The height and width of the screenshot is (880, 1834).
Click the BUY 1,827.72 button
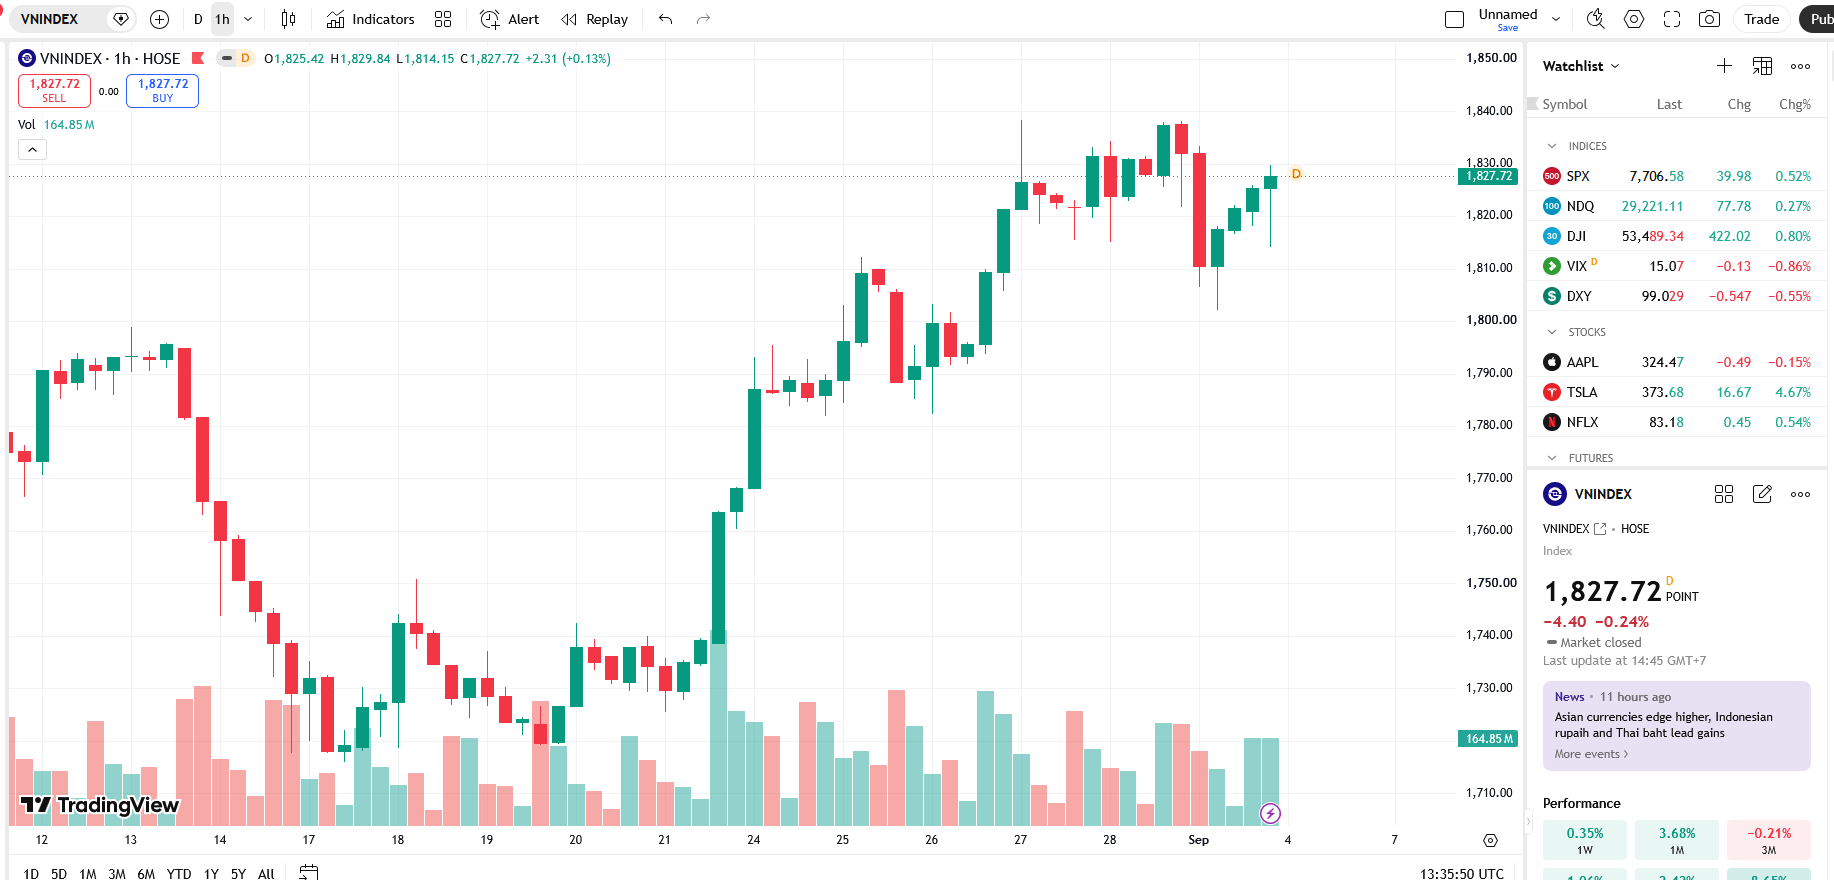coord(163,91)
